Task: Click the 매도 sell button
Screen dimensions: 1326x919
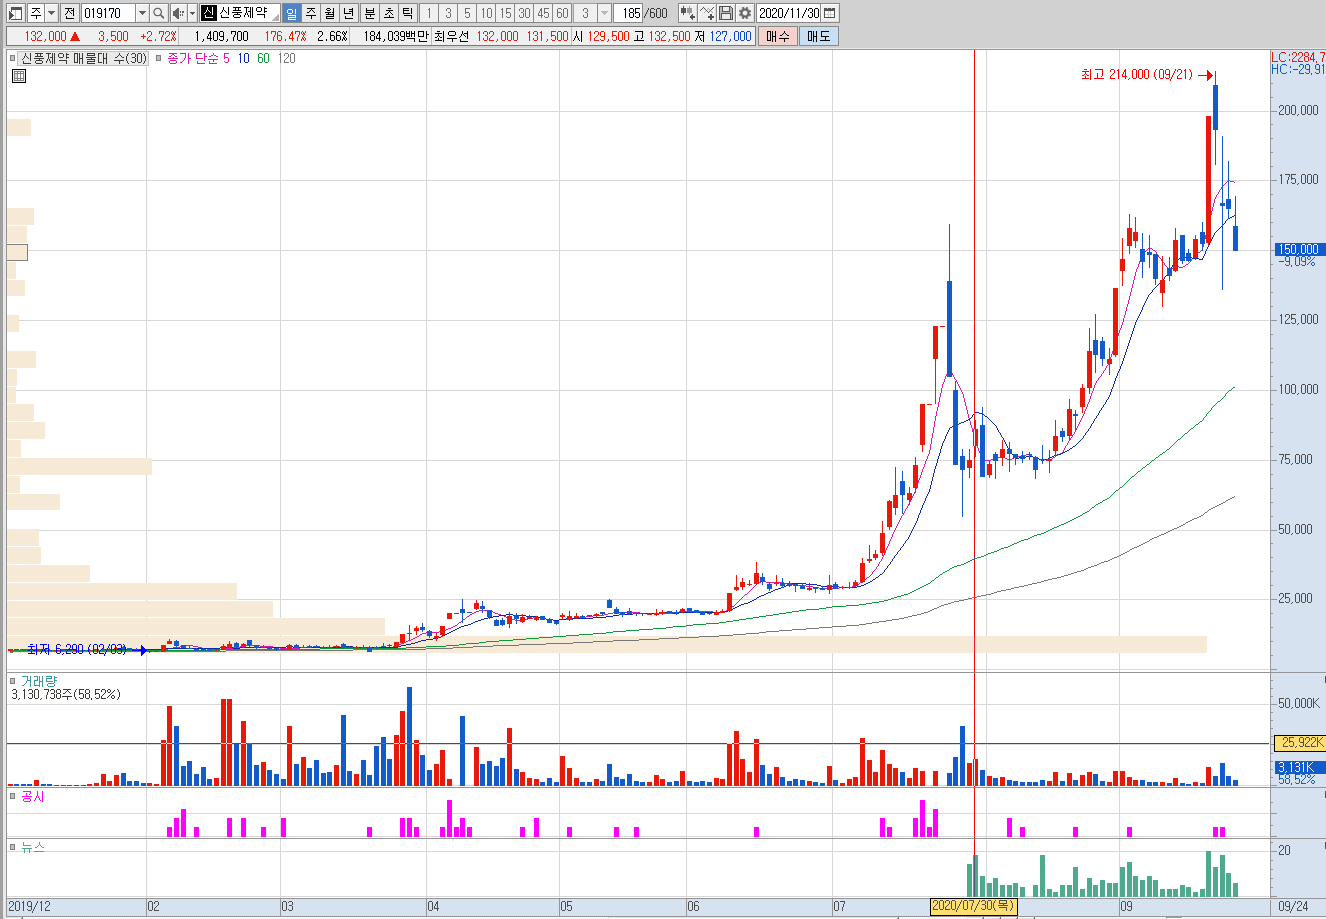Action: (x=818, y=36)
